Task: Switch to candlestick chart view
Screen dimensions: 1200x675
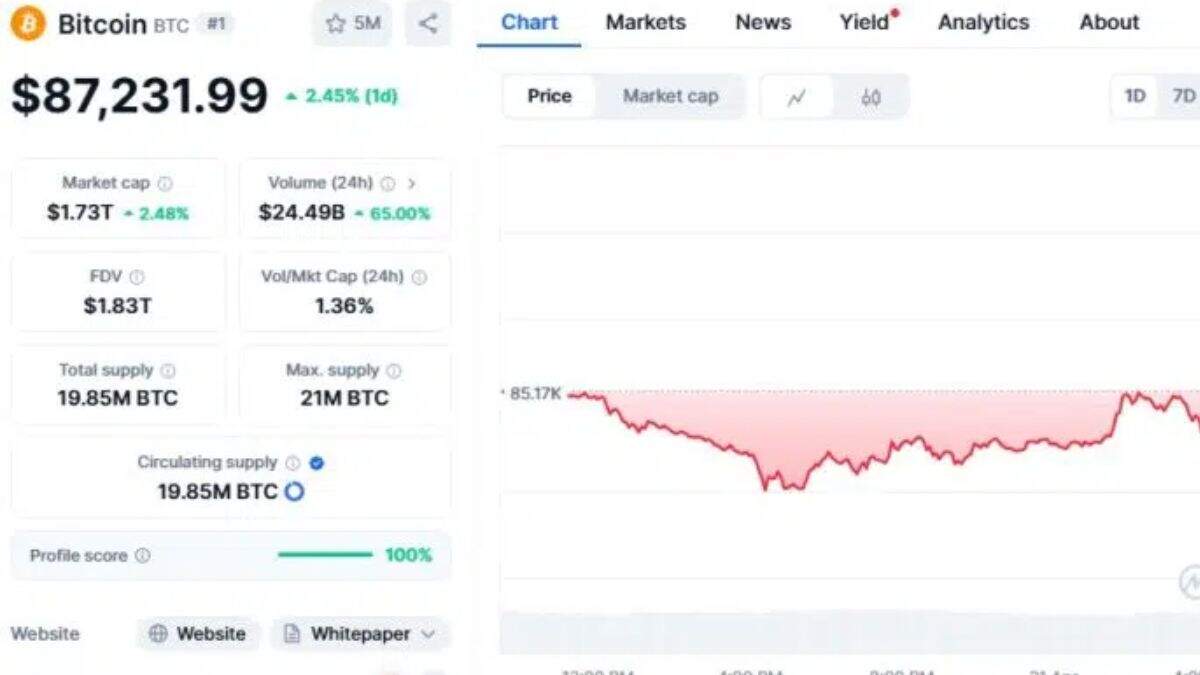Action: coord(871,97)
